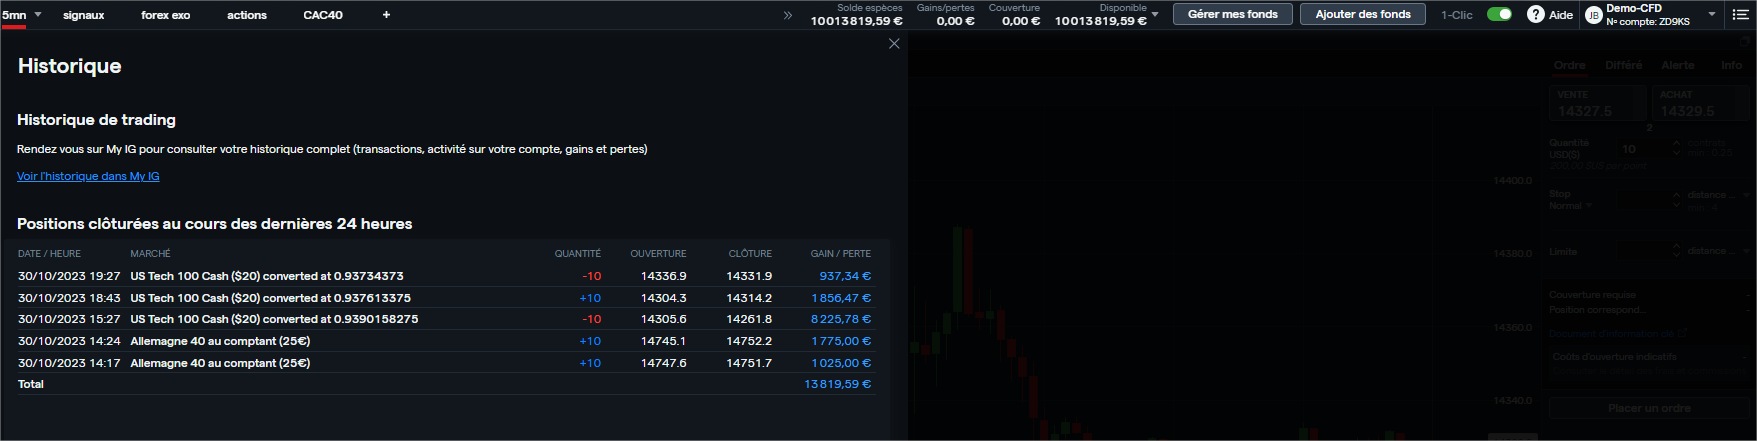Open the Aide help icon
This screenshot has width=1757, height=441.
[1536, 15]
